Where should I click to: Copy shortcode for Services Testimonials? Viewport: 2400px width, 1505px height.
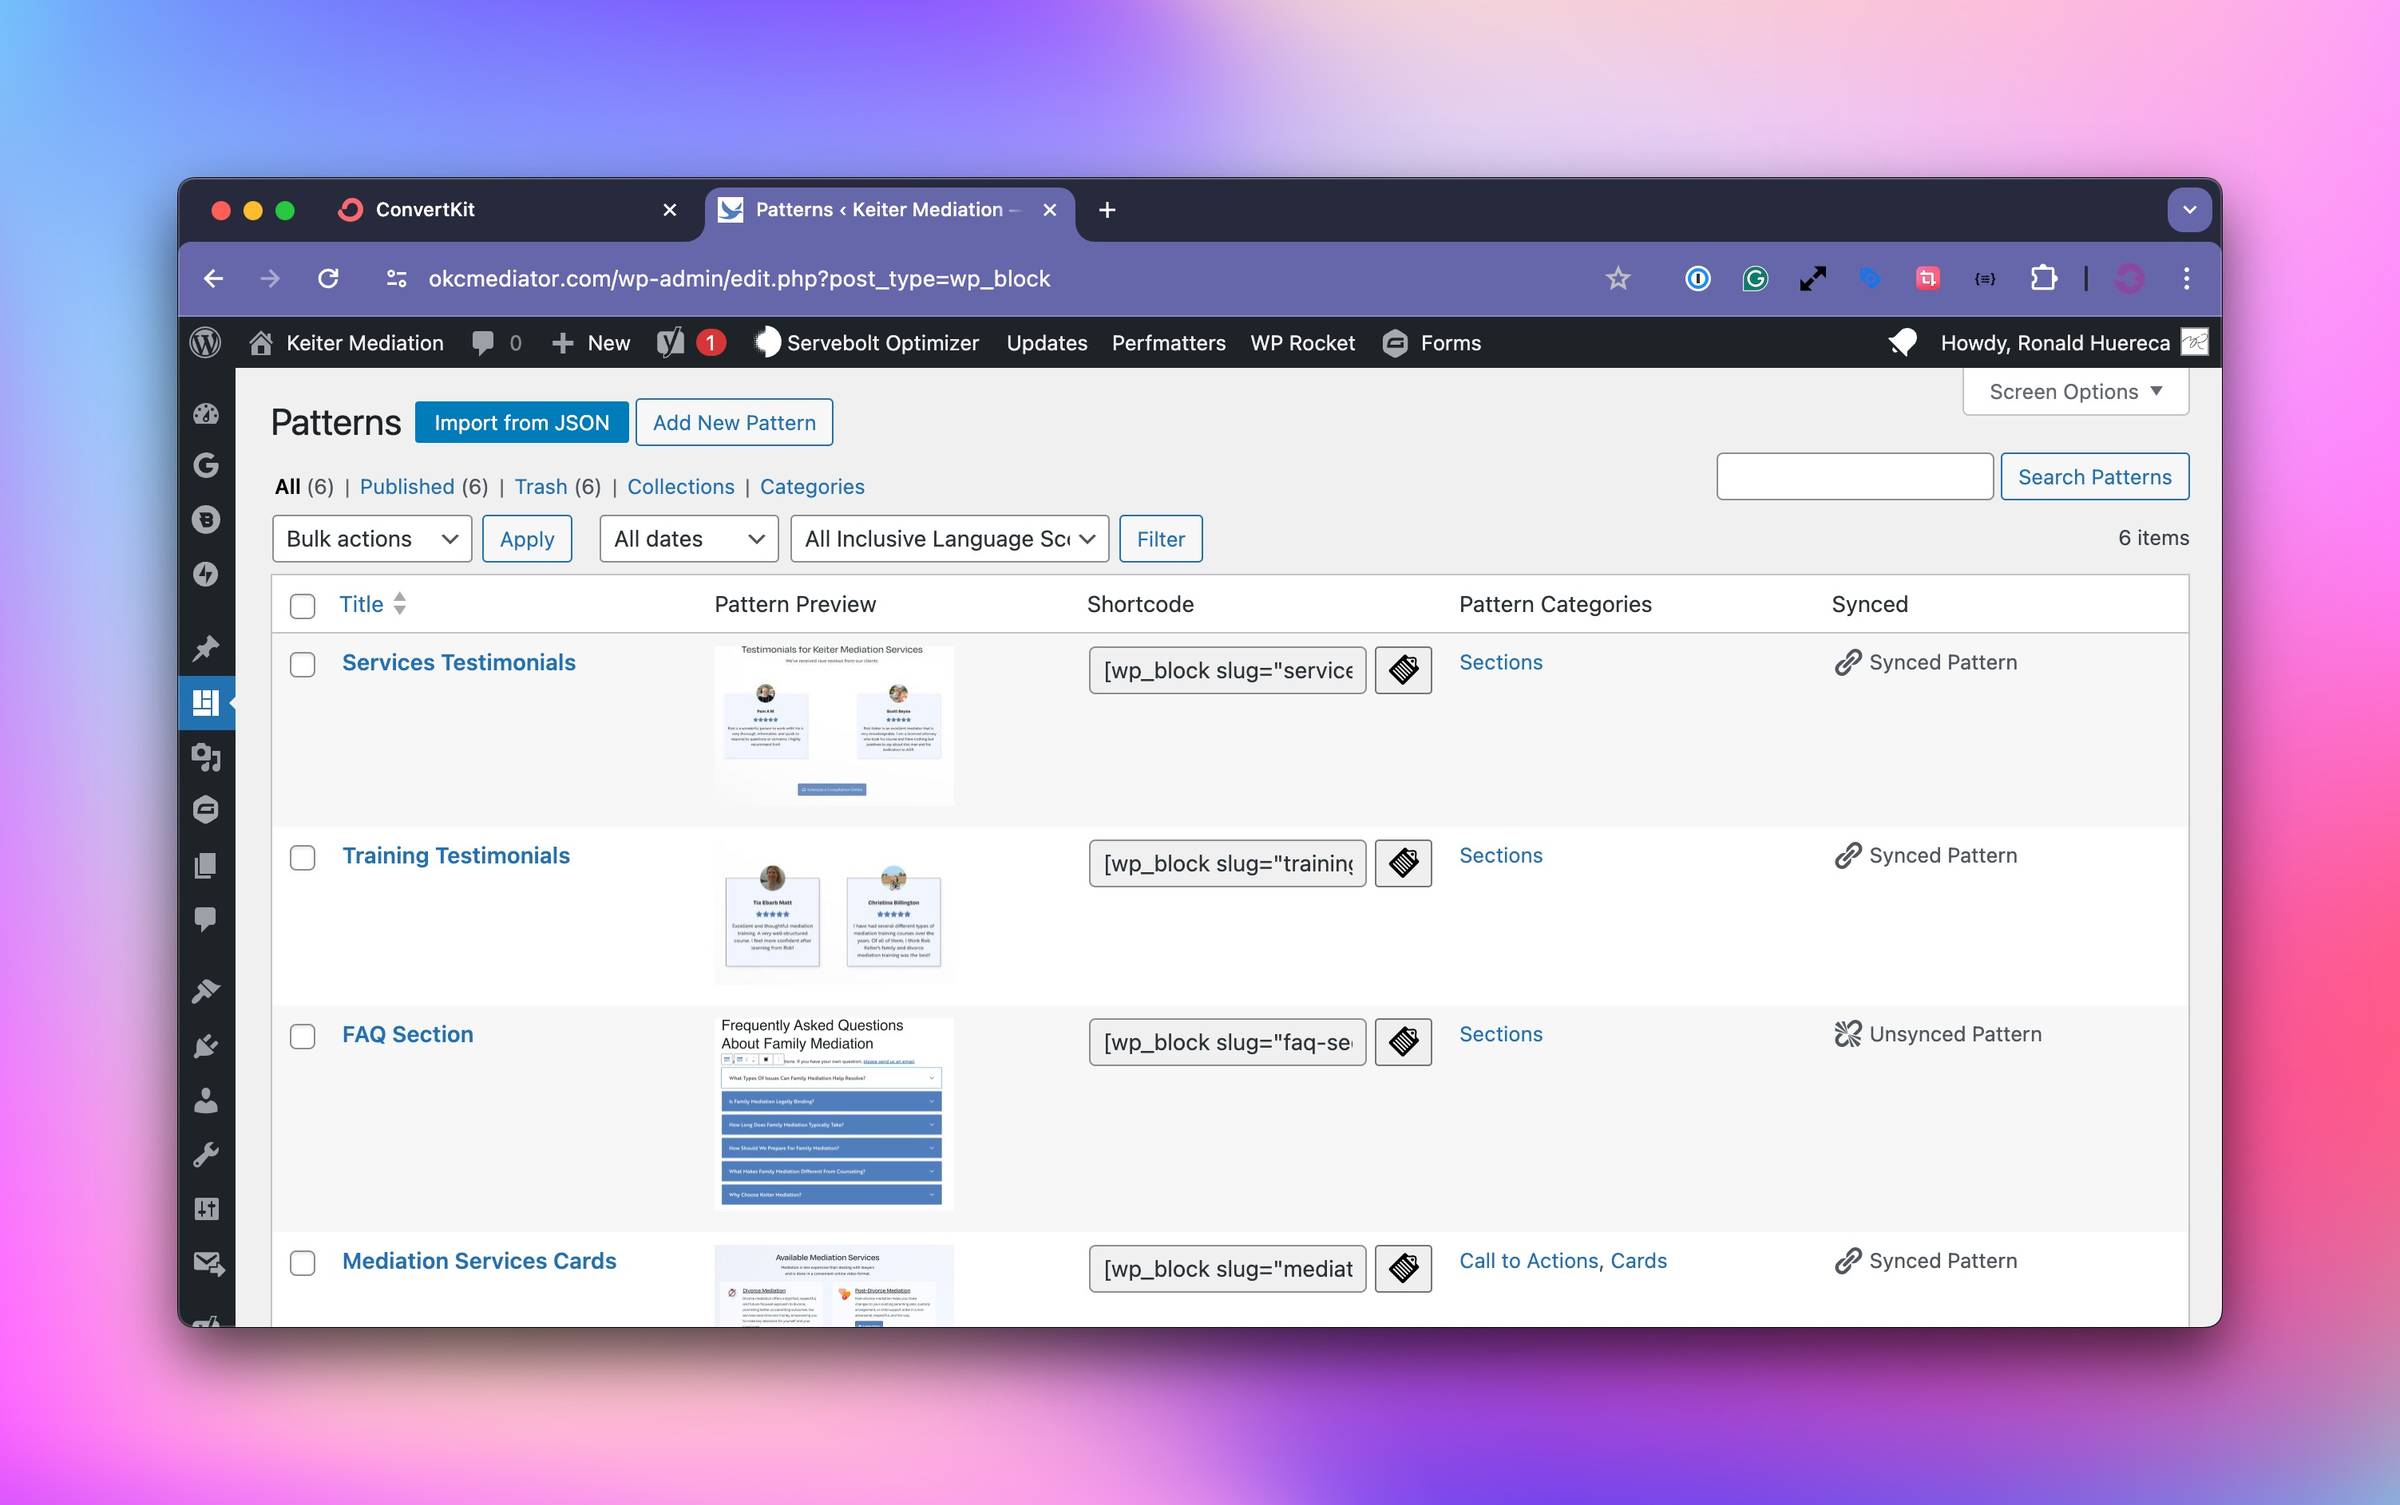(1403, 670)
